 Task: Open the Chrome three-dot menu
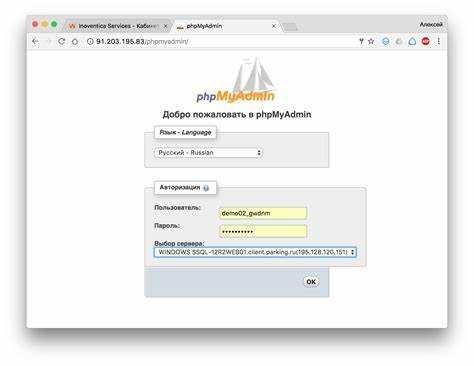[439, 41]
